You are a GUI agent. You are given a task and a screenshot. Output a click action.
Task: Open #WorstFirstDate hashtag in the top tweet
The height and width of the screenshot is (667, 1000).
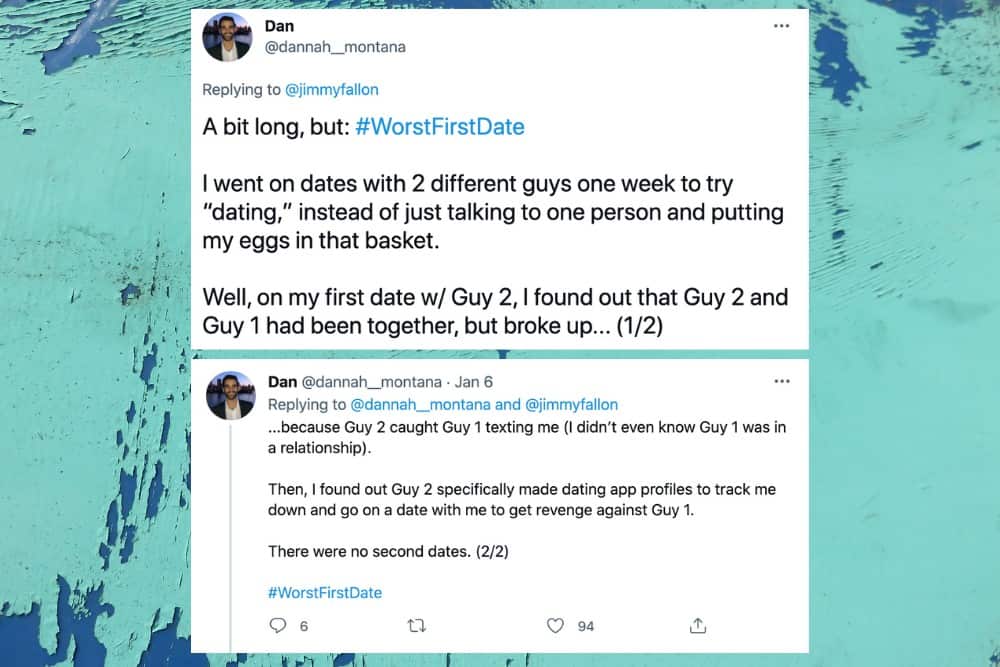click(439, 127)
